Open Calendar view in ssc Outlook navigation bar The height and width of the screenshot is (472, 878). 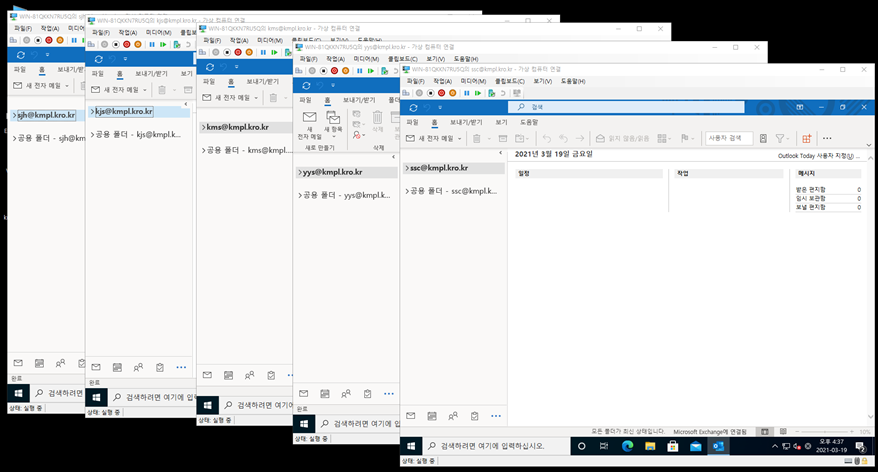(432, 416)
